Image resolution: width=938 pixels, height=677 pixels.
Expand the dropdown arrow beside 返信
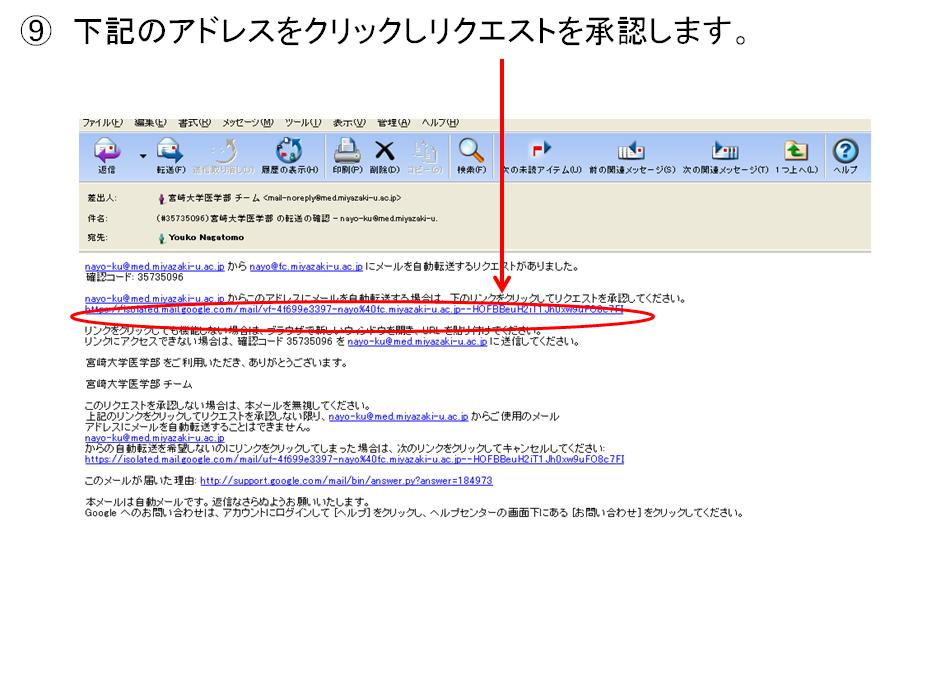click(143, 153)
